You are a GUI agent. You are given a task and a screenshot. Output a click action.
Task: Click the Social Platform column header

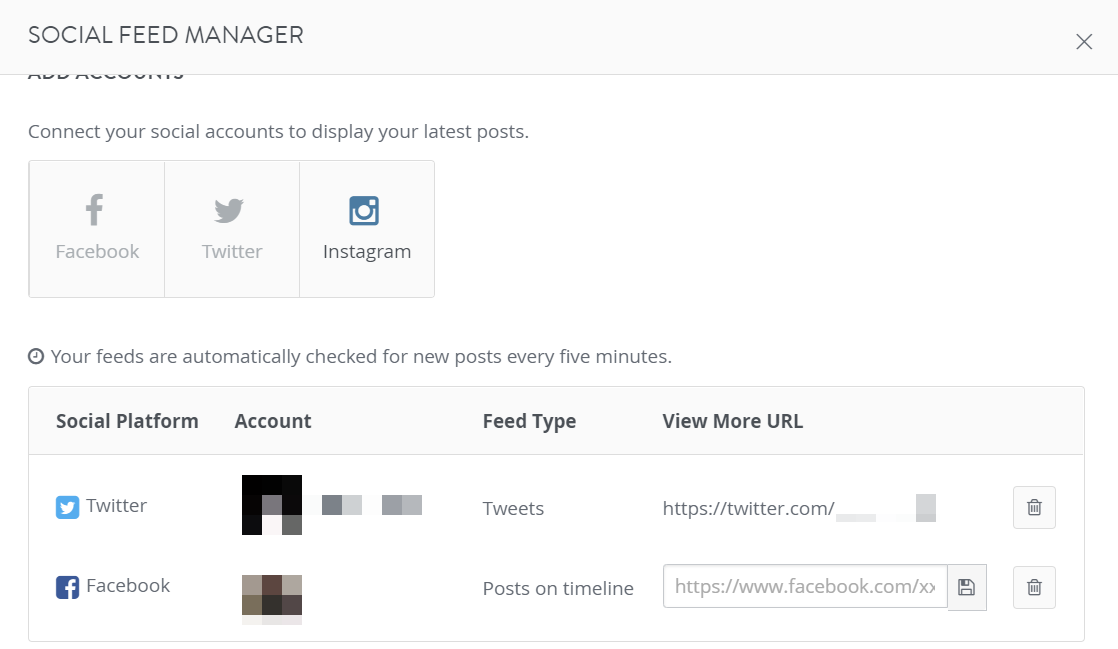pyautogui.click(x=127, y=421)
